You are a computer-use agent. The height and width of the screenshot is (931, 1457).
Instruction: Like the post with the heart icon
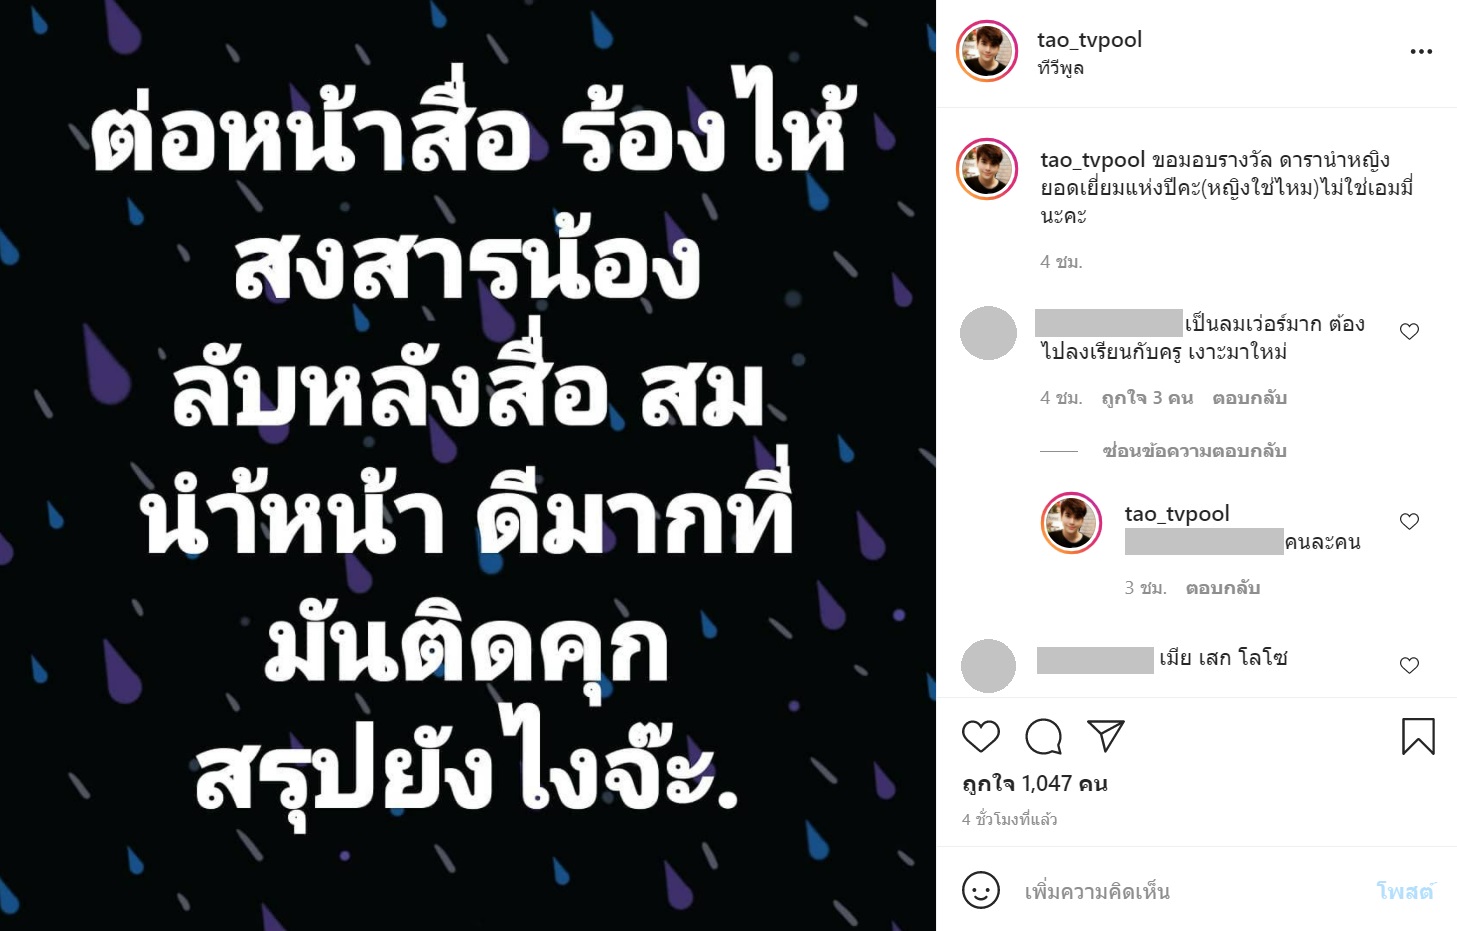point(980,736)
